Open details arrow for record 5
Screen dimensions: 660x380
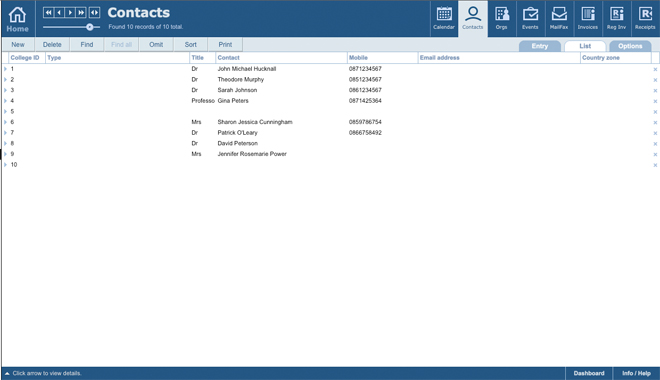point(5,112)
